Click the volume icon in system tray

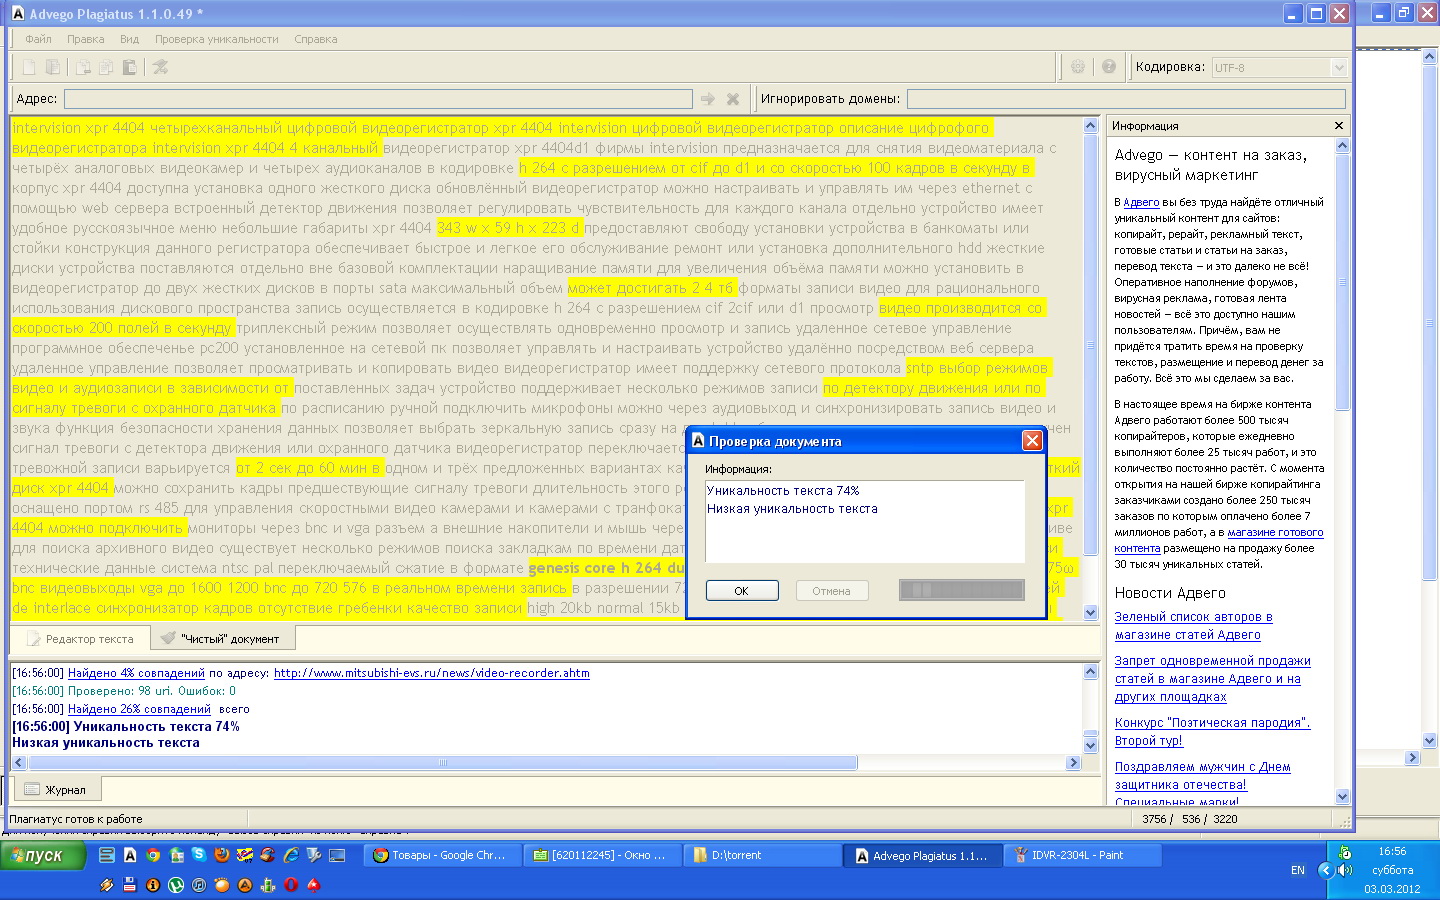pos(1347,870)
